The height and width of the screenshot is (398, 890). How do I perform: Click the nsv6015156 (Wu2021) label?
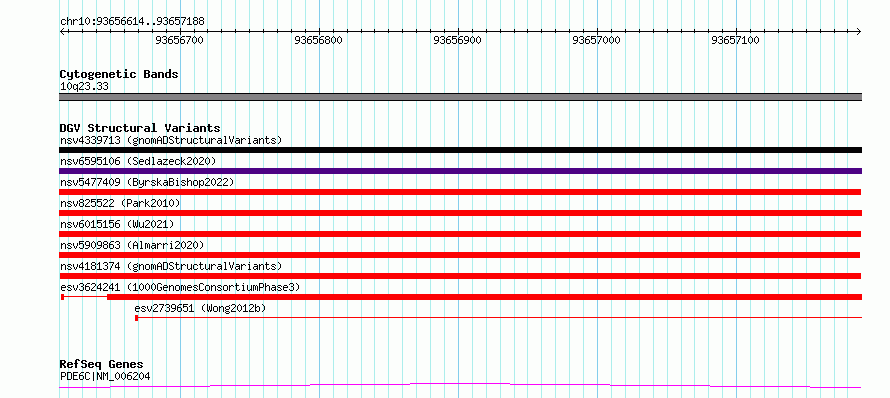[x=117, y=224]
